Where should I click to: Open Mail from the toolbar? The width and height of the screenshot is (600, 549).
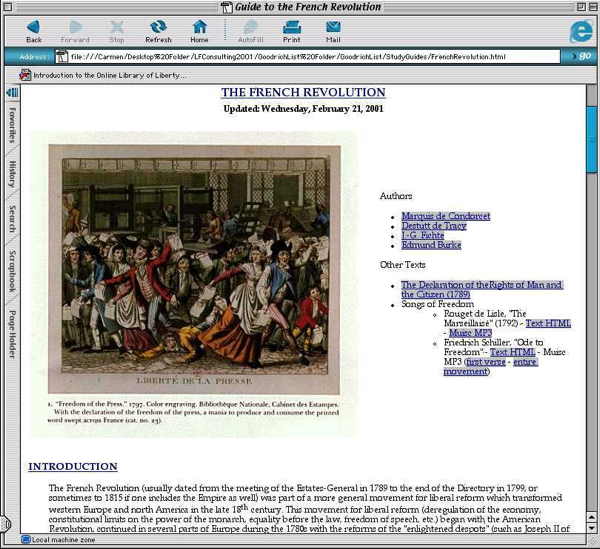(x=333, y=31)
